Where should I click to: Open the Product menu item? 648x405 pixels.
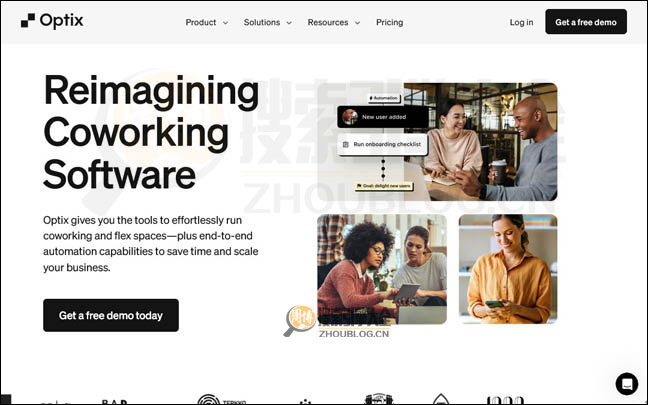pos(201,22)
